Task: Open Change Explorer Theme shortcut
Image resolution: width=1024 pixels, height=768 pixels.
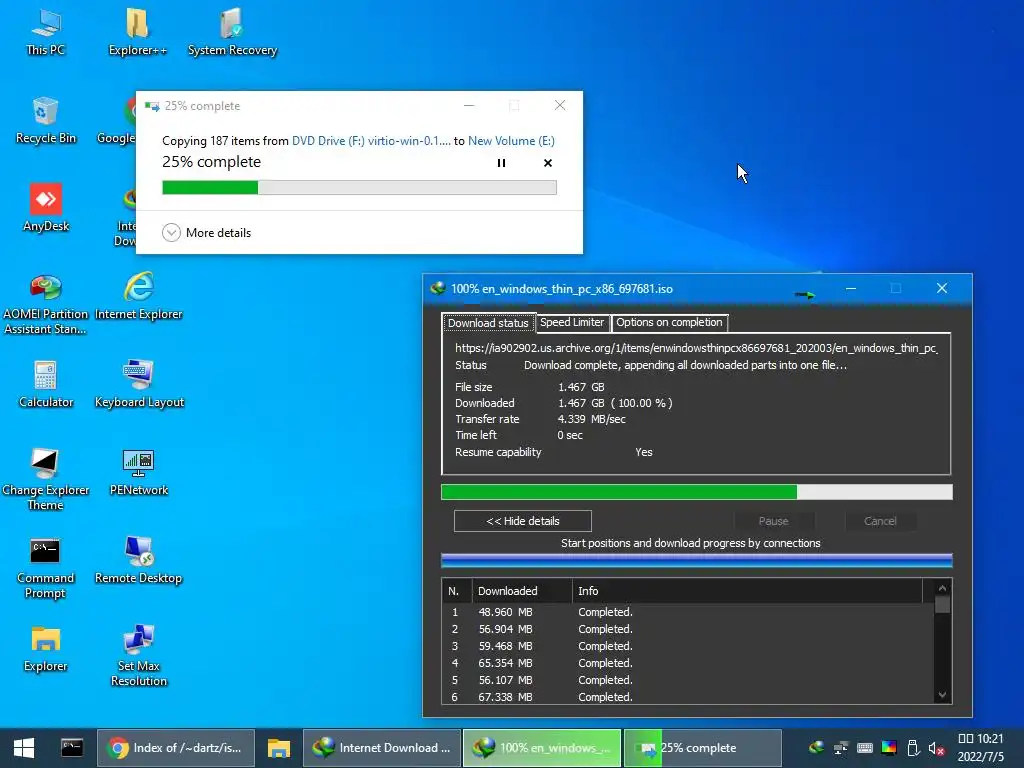Action: pos(46,479)
